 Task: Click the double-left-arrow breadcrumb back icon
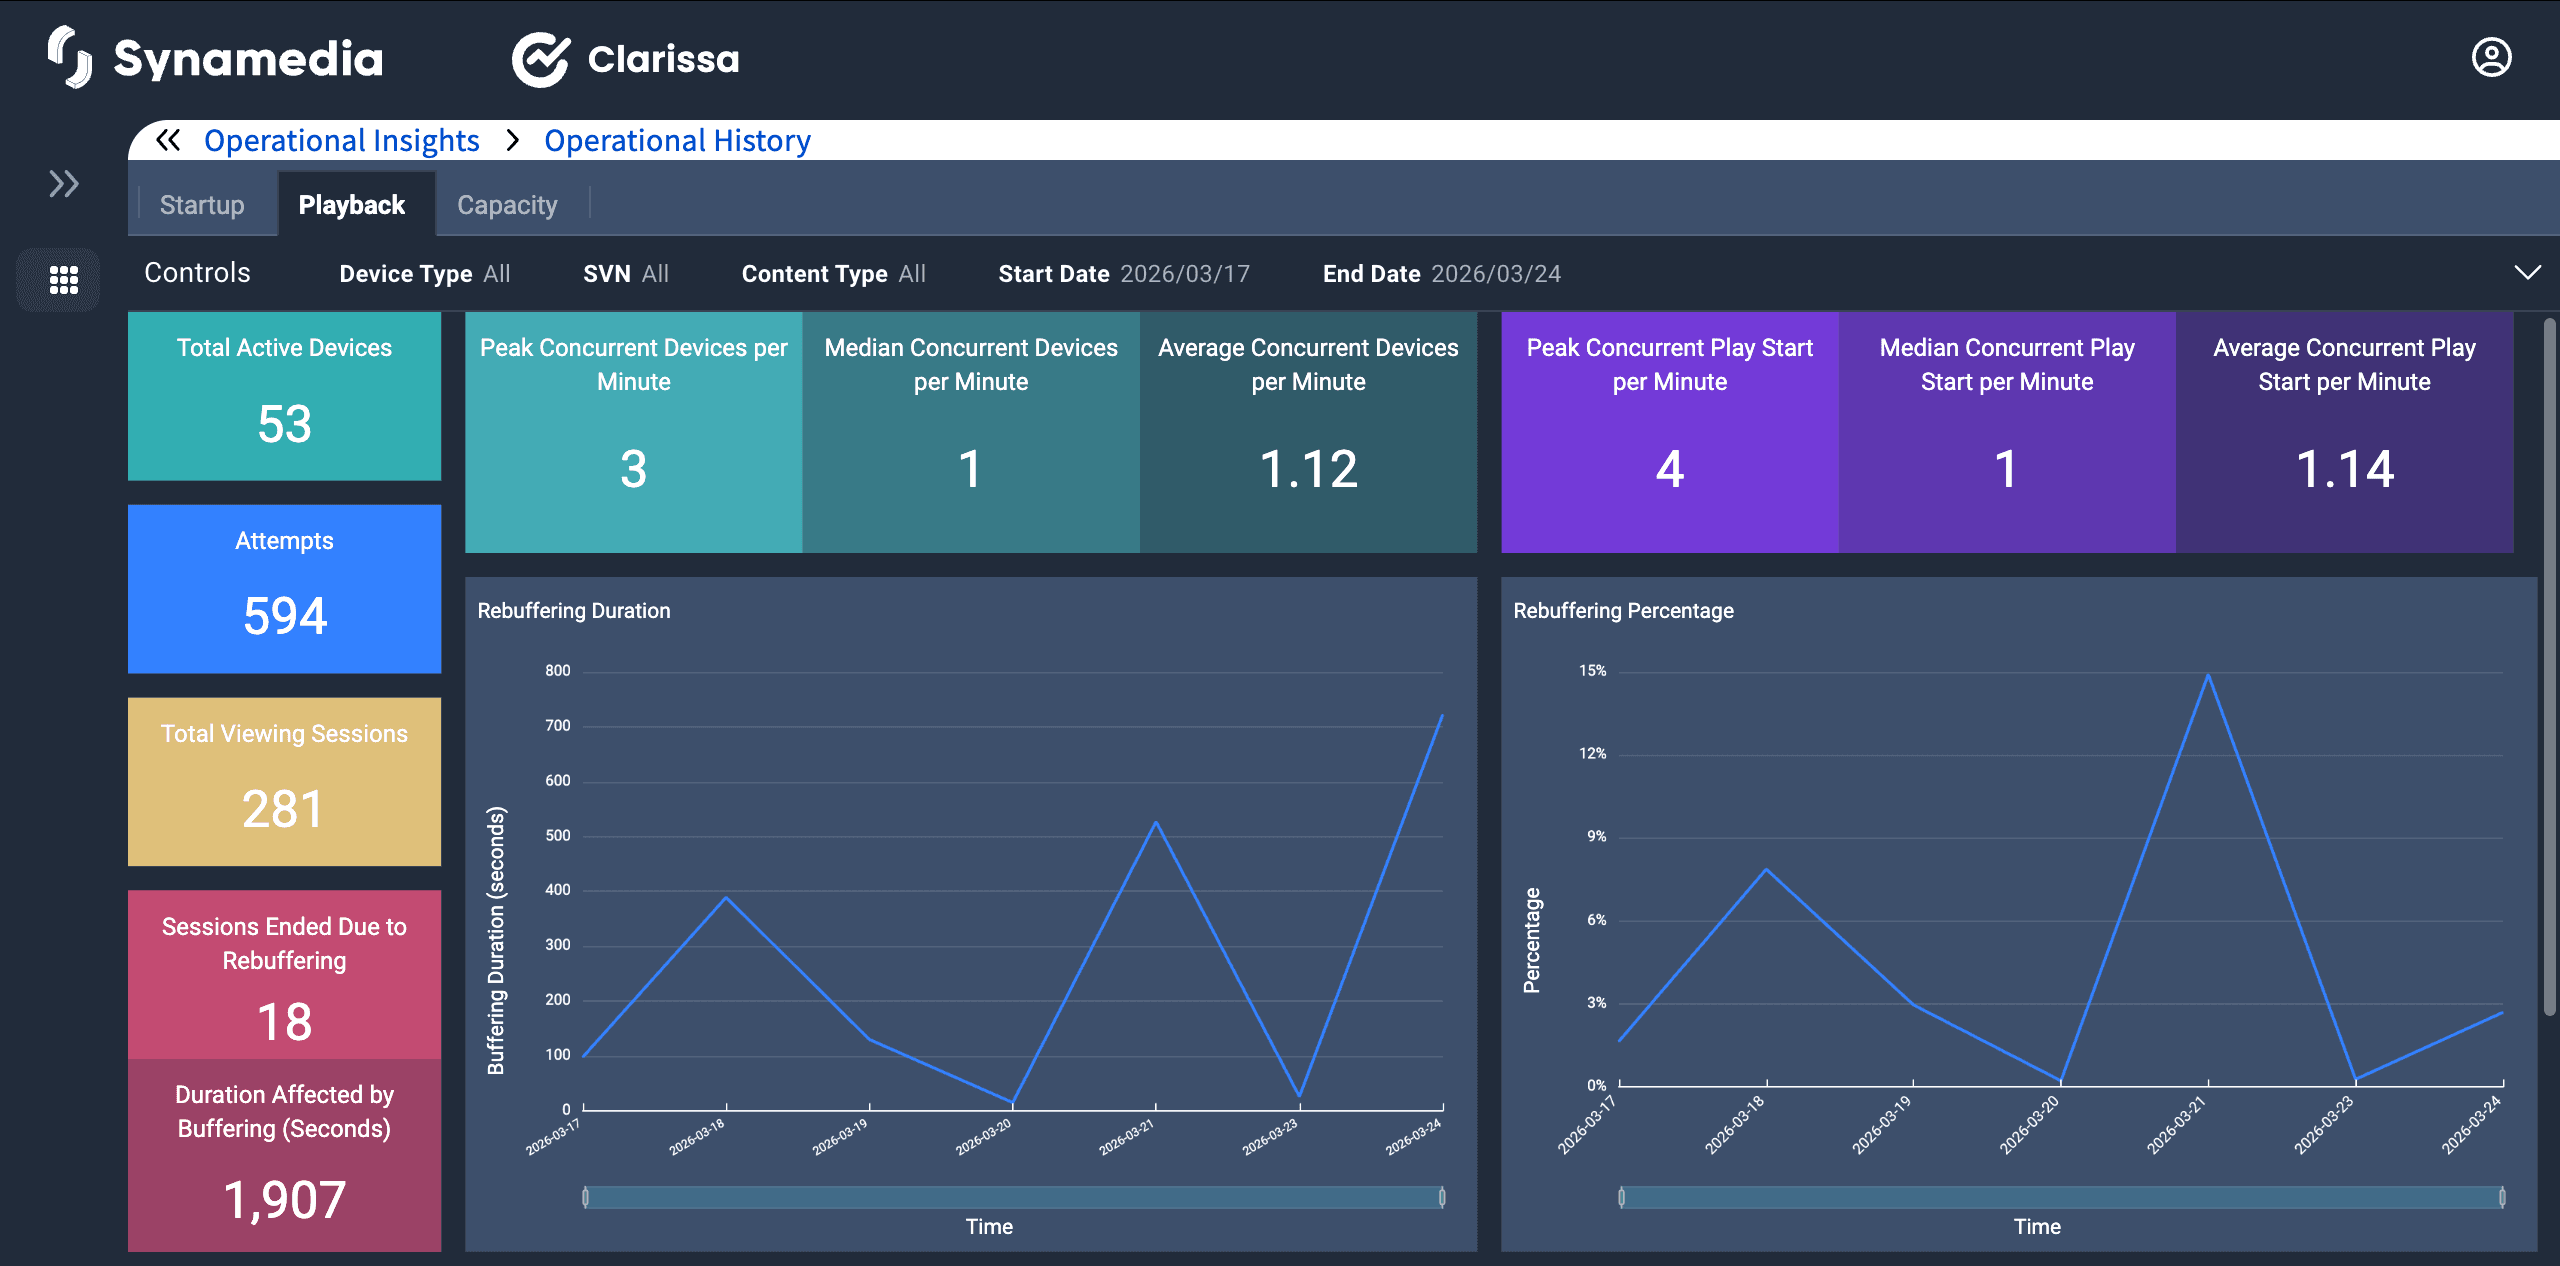coord(168,141)
